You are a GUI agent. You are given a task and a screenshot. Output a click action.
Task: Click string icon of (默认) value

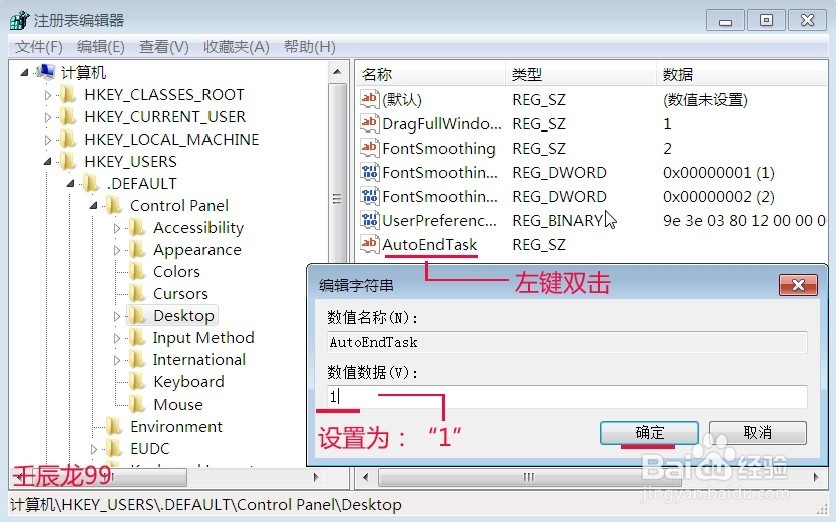(x=369, y=99)
